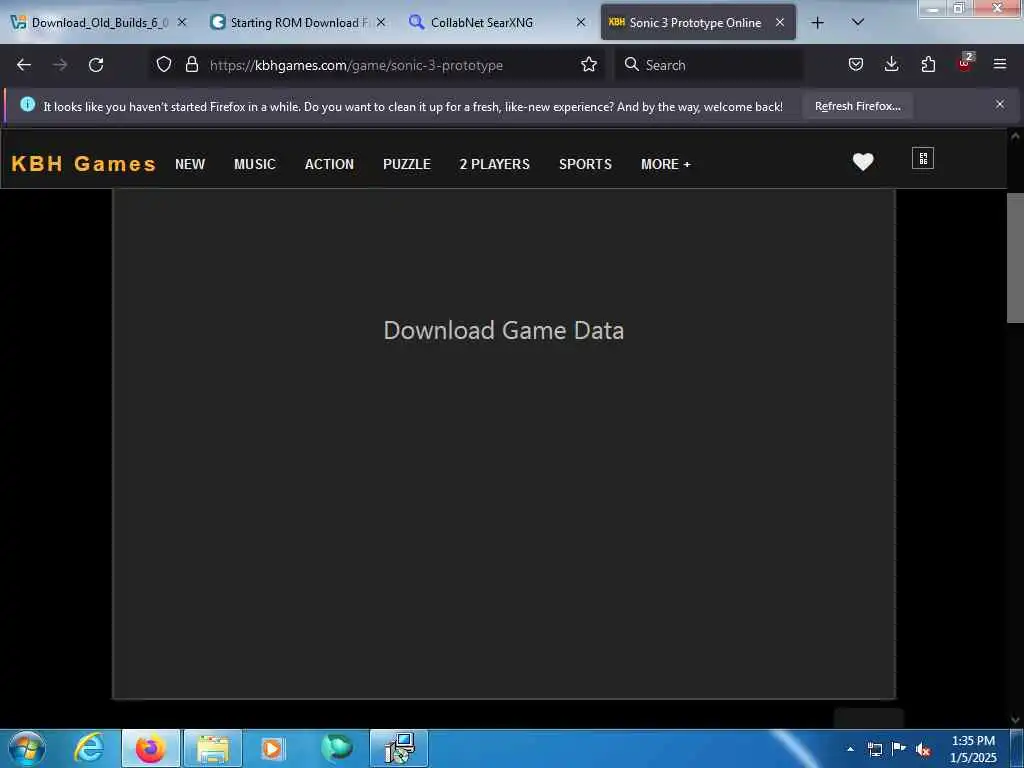Switch to Download_Old_Builds tab
The width and height of the screenshot is (1024, 768).
(98, 23)
